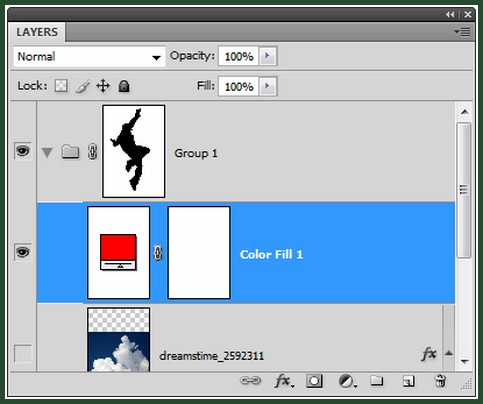Click the scrollbar up arrow
Image resolution: width=483 pixels, height=404 pixels.
pos(464,112)
